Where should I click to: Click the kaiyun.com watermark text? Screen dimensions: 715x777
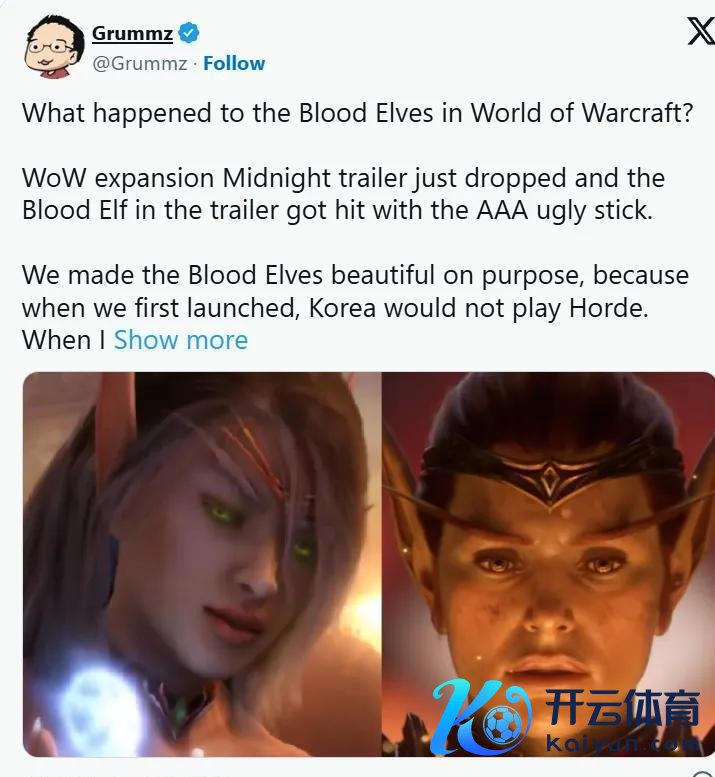(622, 744)
